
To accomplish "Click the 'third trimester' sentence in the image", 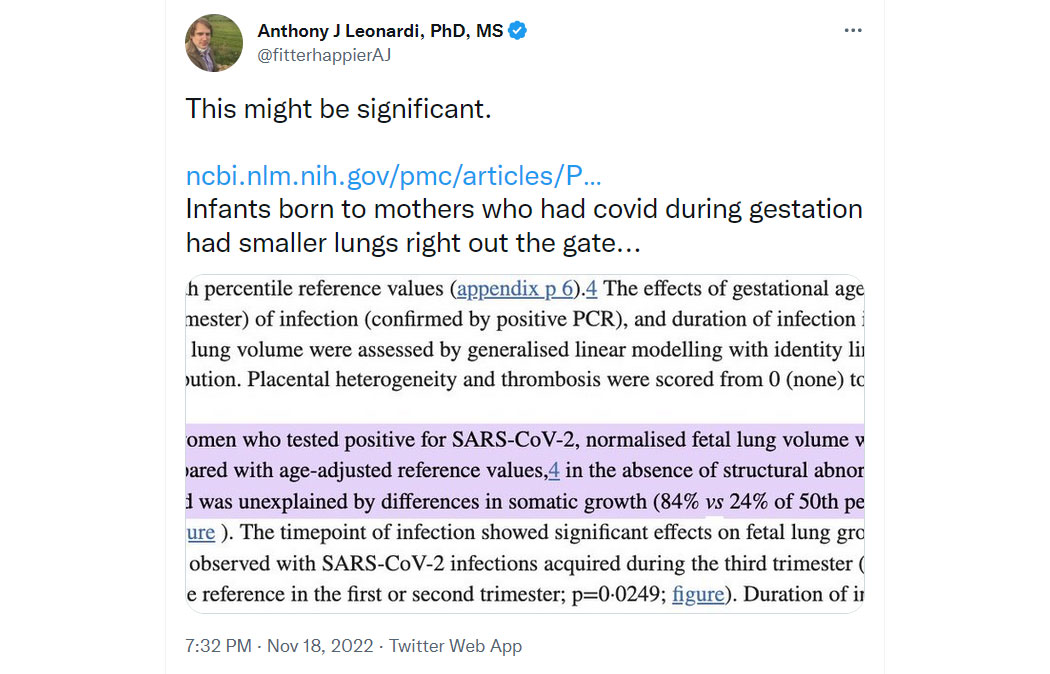I will pyautogui.click(x=525, y=564).
